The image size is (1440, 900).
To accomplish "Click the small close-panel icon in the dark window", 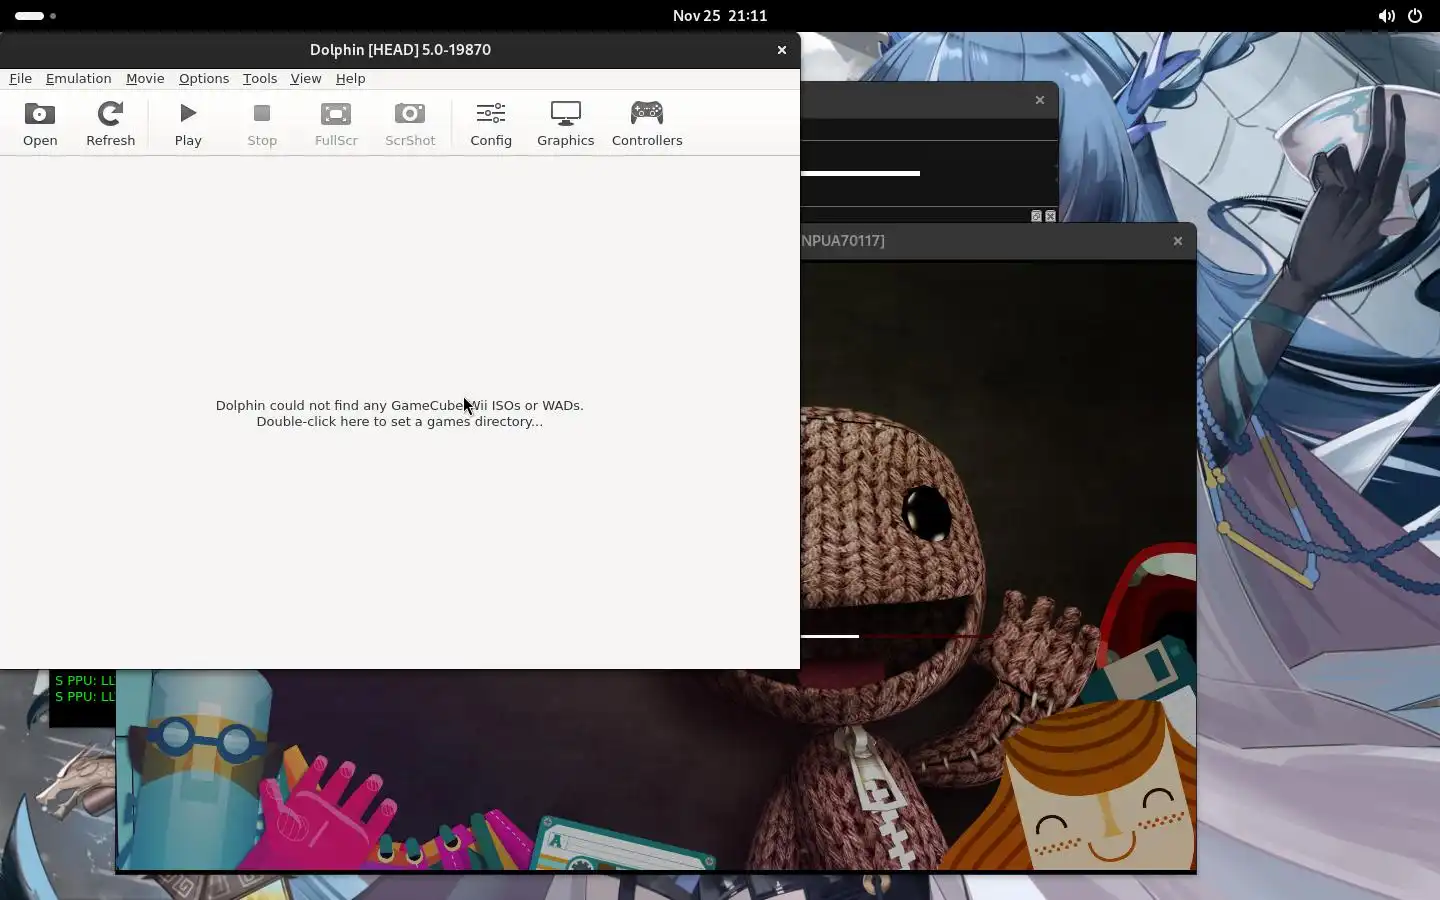I will click(1050, 216).
